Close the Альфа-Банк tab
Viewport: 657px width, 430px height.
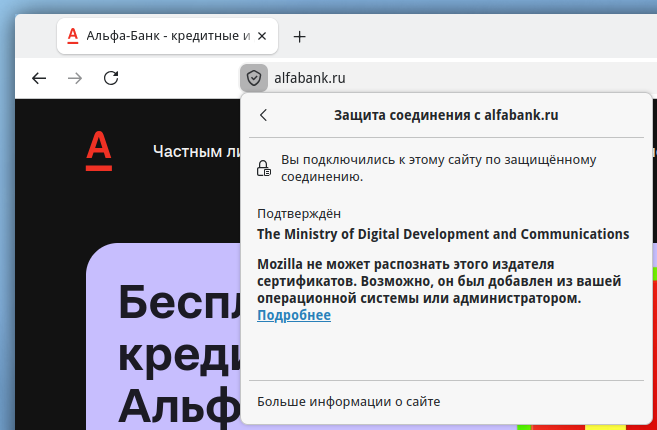[262, 36]
